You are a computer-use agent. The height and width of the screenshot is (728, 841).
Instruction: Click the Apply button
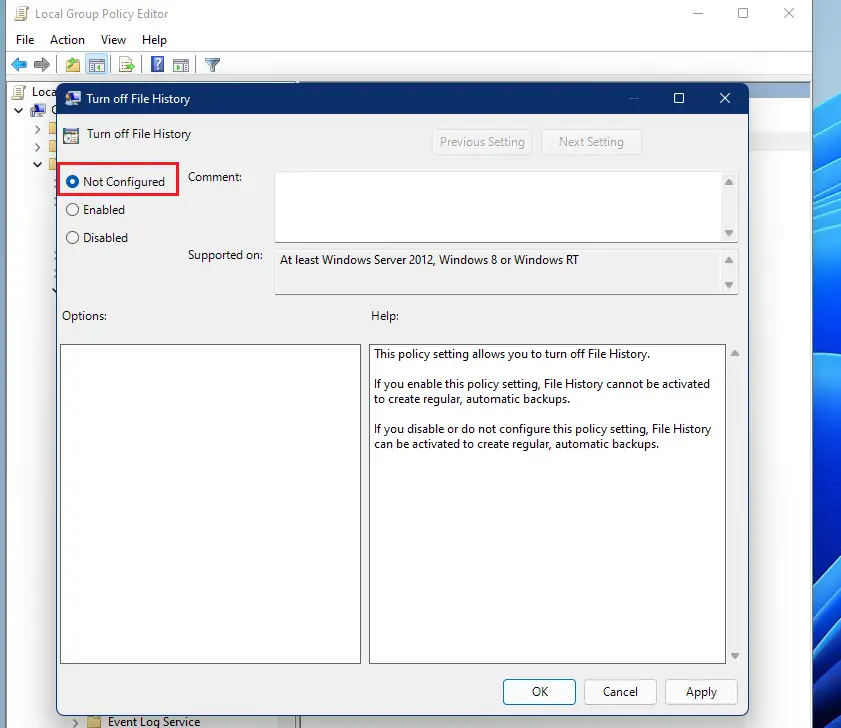(x=701, y=692)
